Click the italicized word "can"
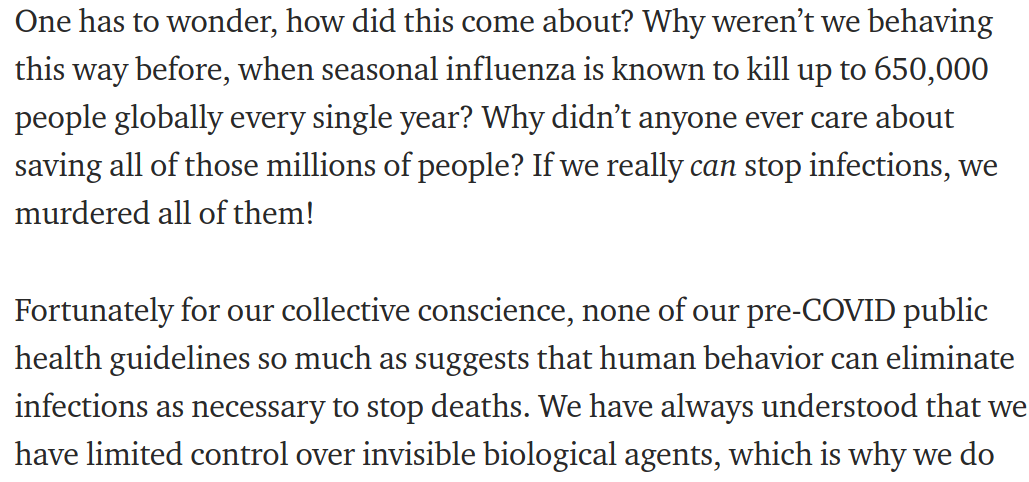 click(713, 169)
